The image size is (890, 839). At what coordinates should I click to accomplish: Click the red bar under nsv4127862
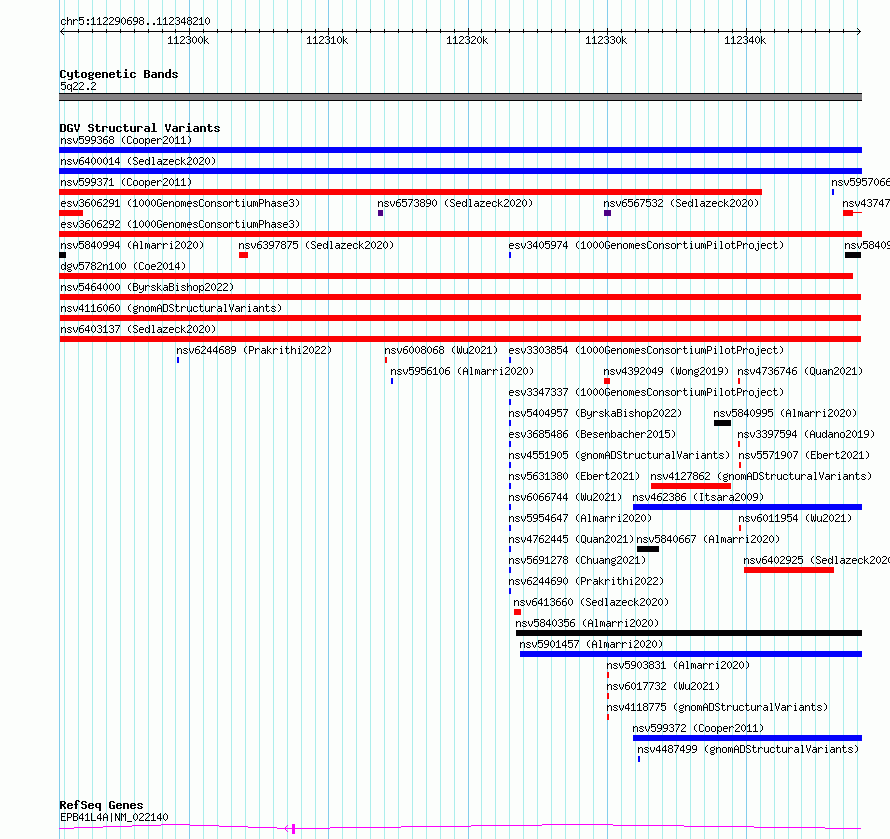pos(691,486)
